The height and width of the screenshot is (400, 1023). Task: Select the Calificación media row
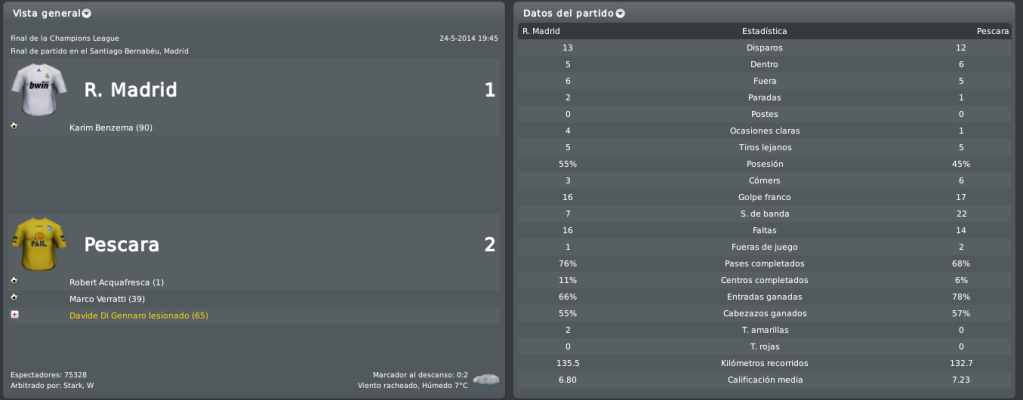pos(766,380)
